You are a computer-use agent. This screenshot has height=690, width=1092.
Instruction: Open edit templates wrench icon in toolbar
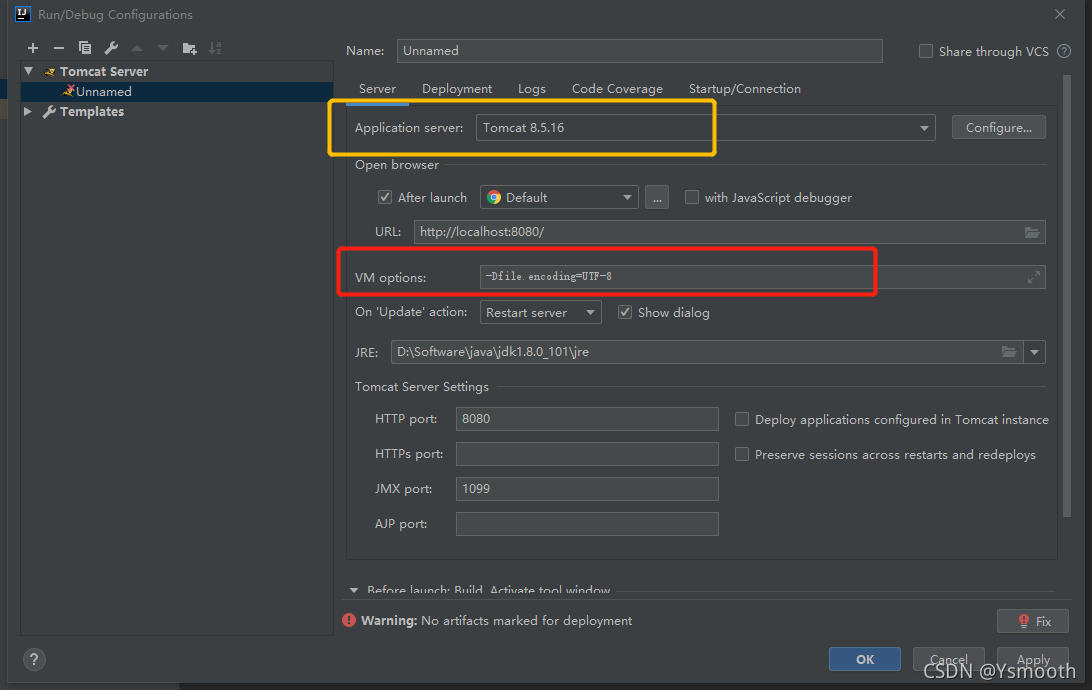click(111, 48)
